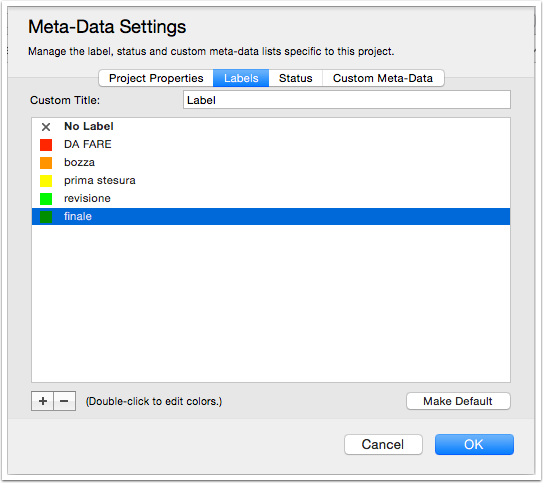543x483 pixels.
Task: Click the X icon beside No Label
Action: [46, 127]
